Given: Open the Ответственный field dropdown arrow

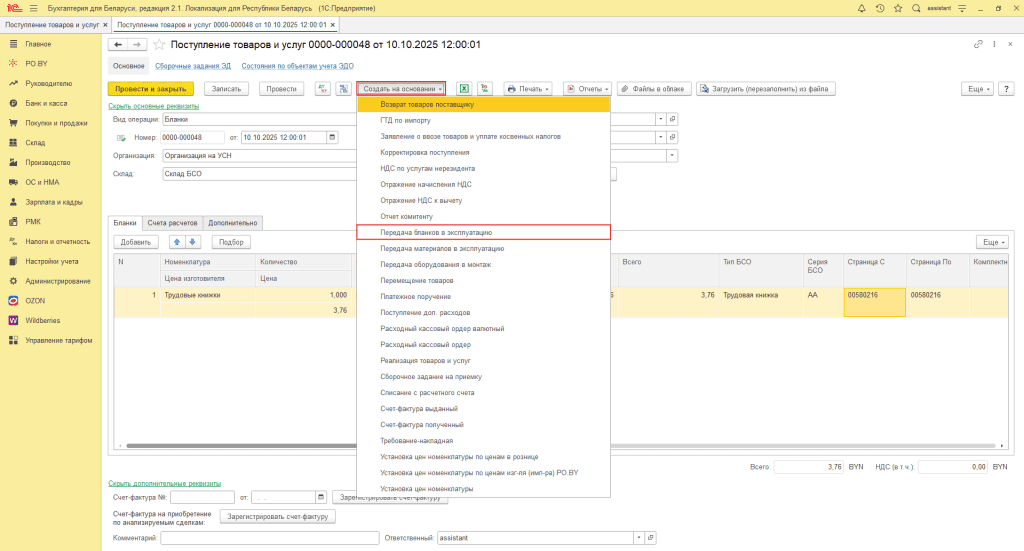Looking at the screenshot, I should [x=639, y=538].
